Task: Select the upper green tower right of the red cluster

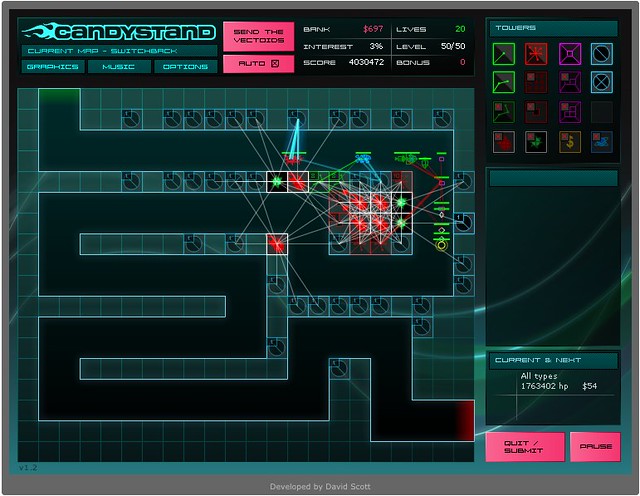Action: point(402,202)
